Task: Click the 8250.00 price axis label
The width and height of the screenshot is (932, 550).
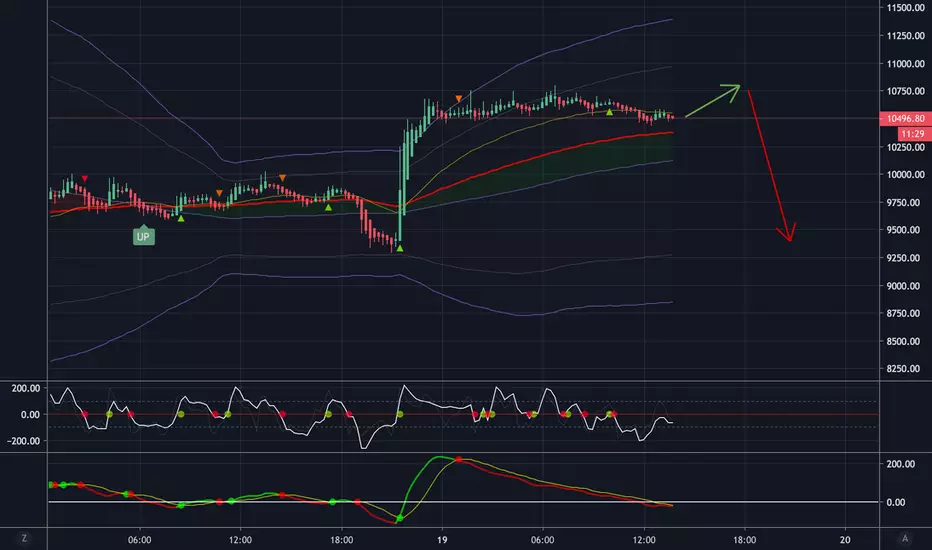Action: (x=905, y=369)
